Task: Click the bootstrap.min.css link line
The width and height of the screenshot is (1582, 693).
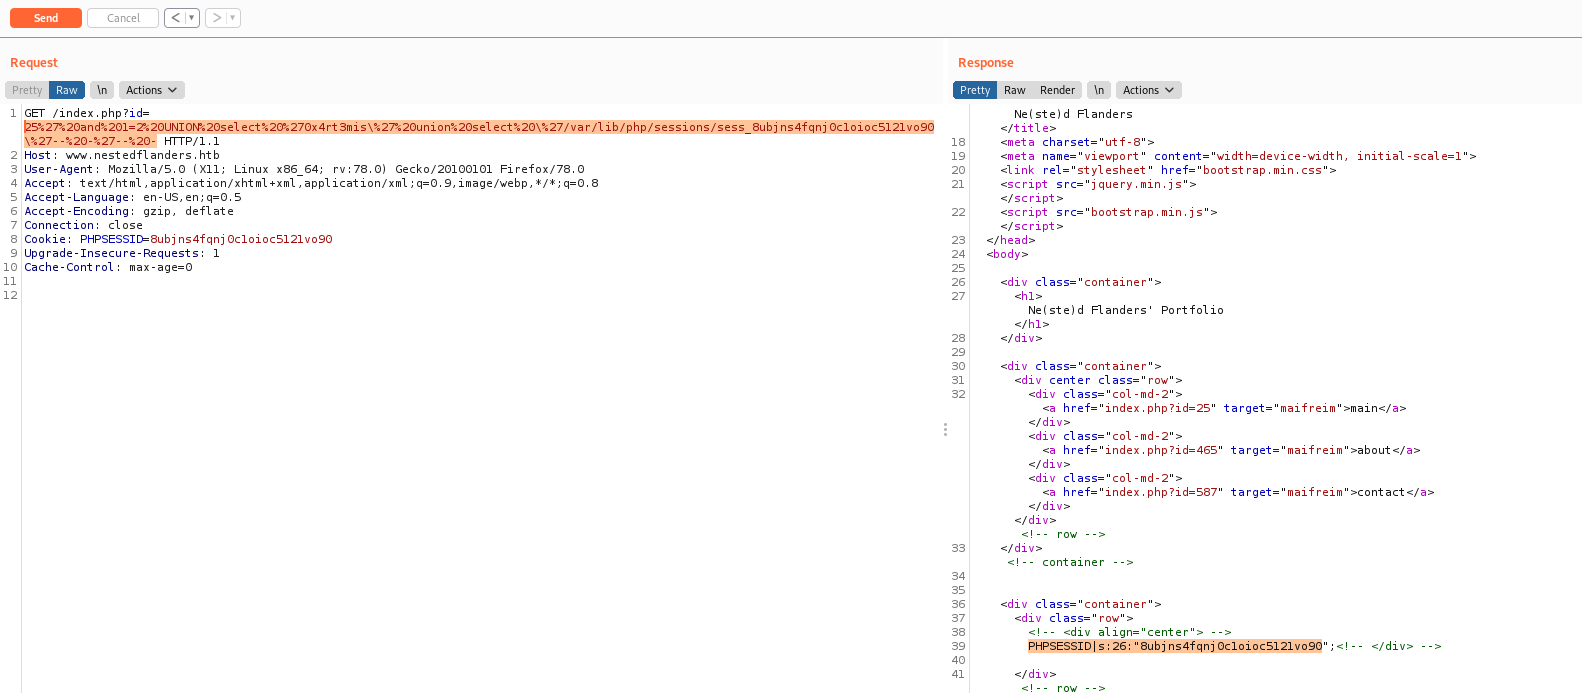Action: [x=1168, y=170]
